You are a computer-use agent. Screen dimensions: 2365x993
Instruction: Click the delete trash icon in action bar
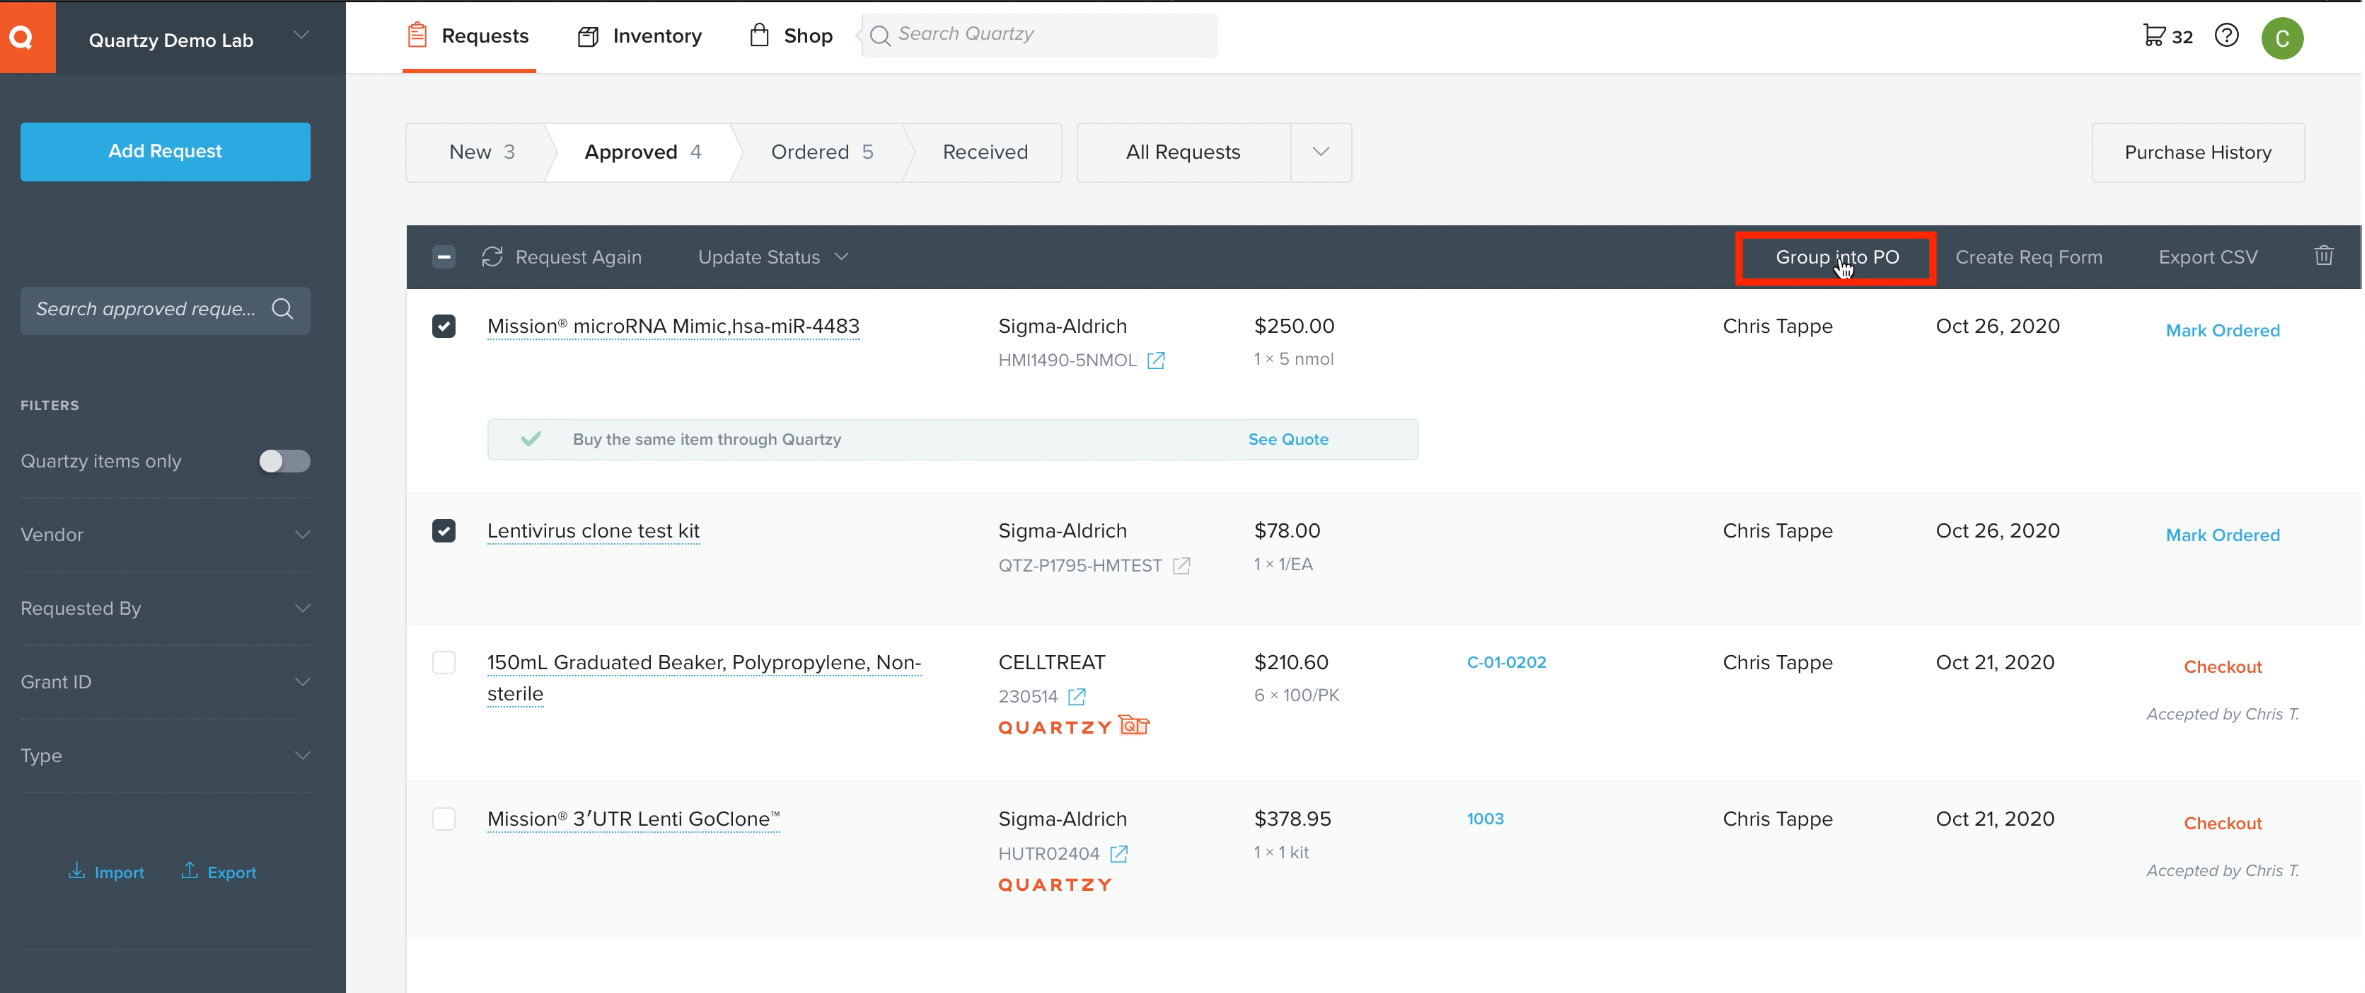[x=2324, y=256]
